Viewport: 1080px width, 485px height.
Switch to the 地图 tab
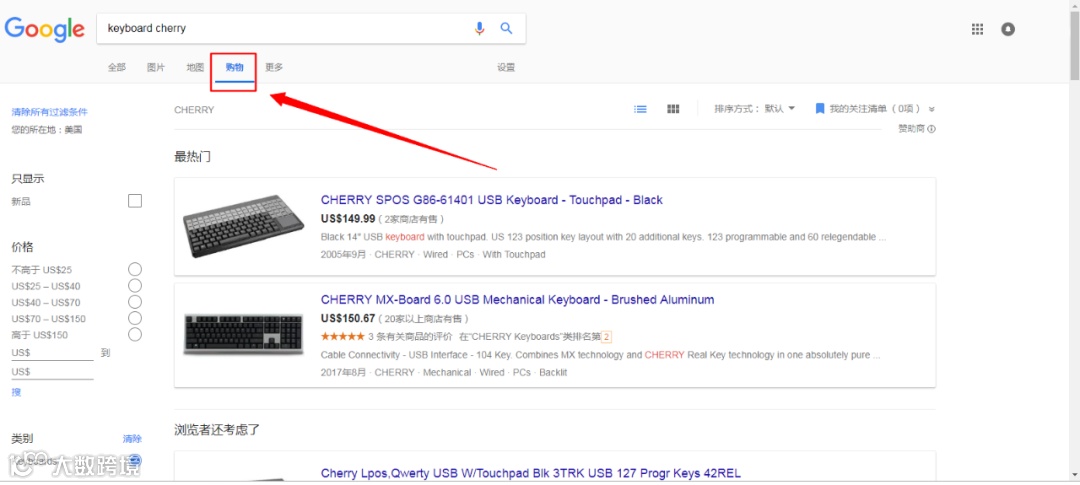click(x=195, y=68)
